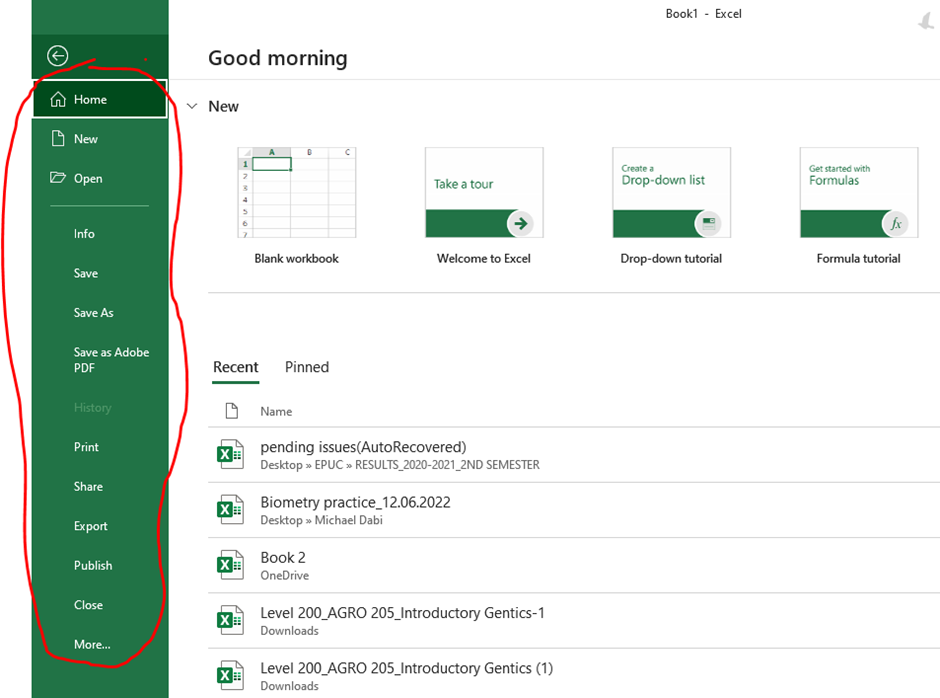Click the back arrow circle icon
Viewport: 940px width, 698px height.
[58, 56]
